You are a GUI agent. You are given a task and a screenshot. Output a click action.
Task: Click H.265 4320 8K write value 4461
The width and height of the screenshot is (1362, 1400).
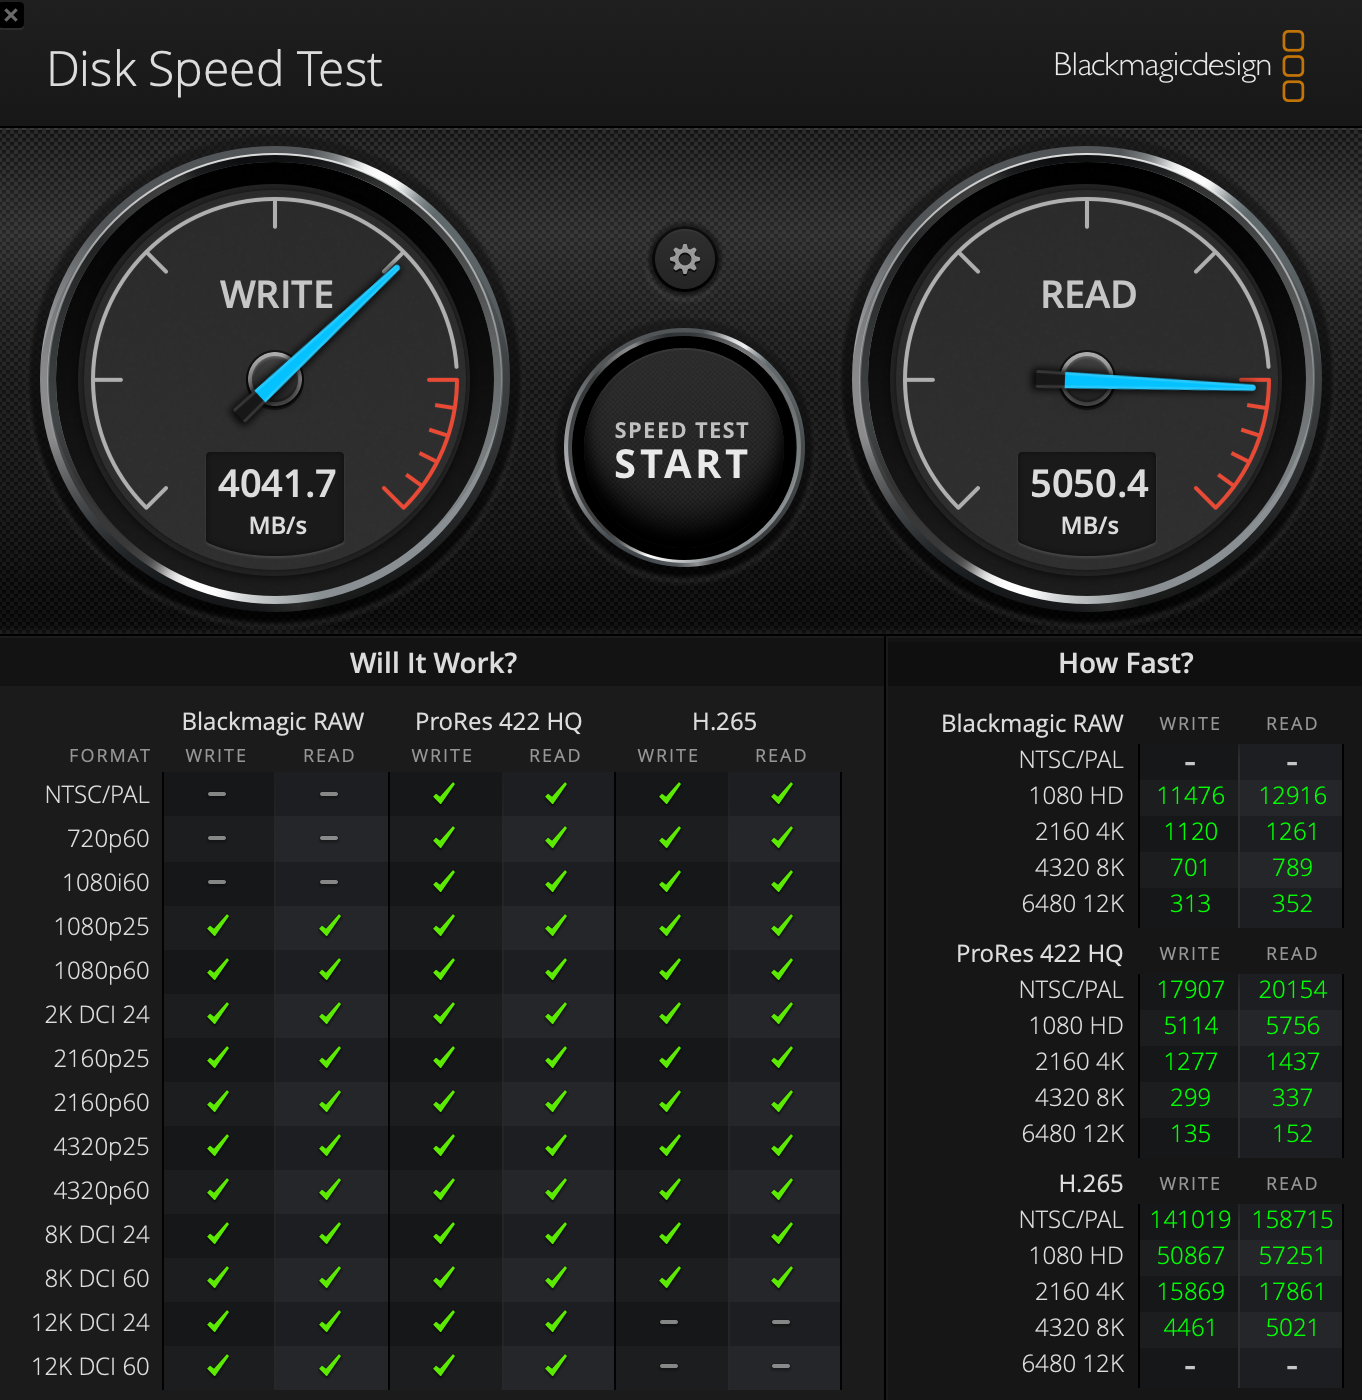click(1190, 1328)
